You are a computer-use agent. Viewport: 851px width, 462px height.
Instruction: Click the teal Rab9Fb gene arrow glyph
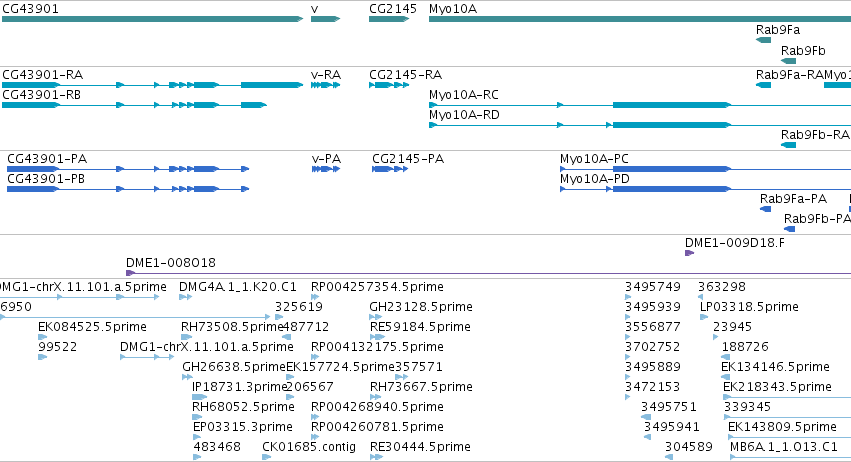click(x=789, y=61)
